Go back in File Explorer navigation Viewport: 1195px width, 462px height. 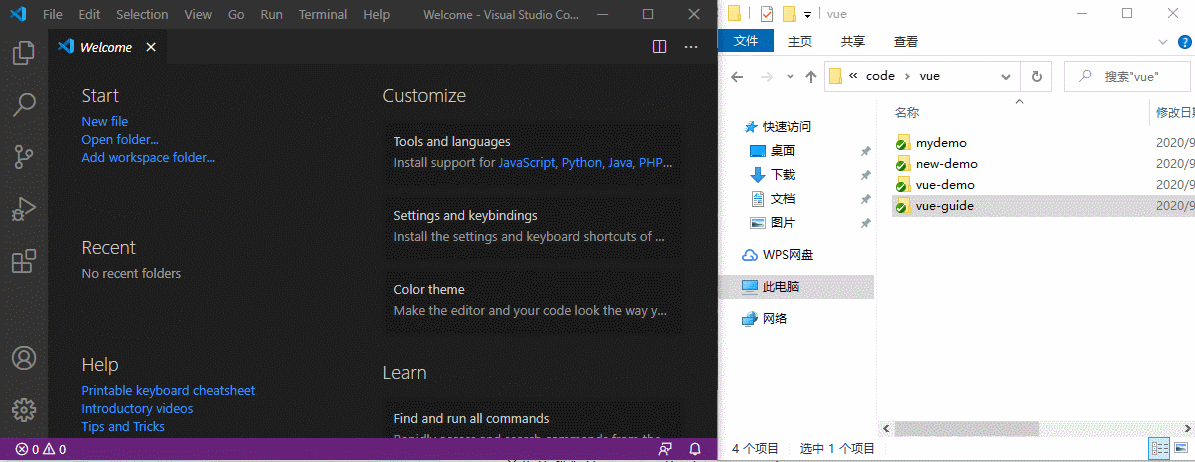(x=737, y=76)
